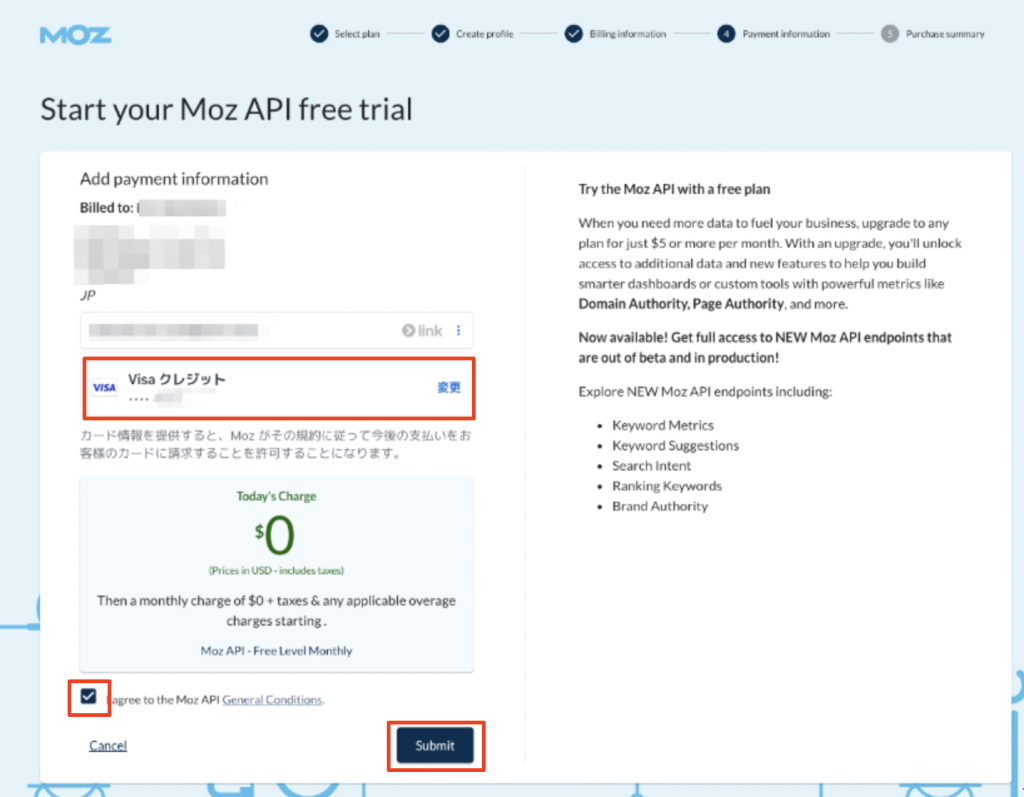This screenshot has height=797, width=1024.
Task: Open the three-dot options menu beside Link
Action: (x=459, y=331)
